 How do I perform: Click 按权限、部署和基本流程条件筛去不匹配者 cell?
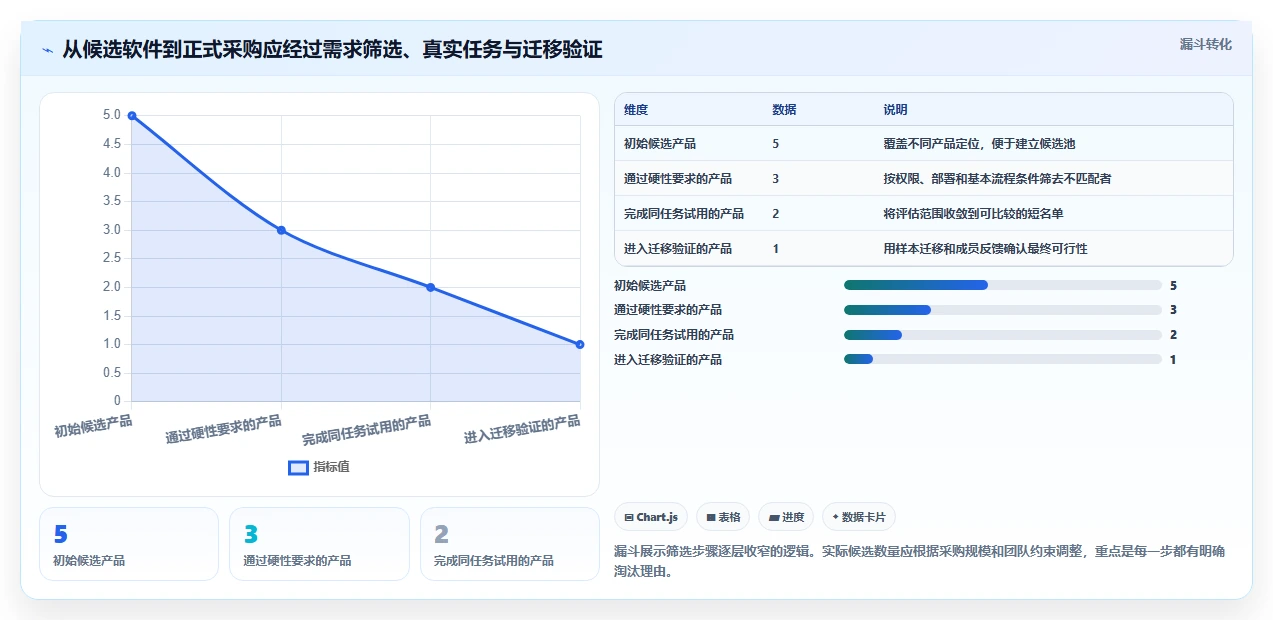(x=997, y=179)
